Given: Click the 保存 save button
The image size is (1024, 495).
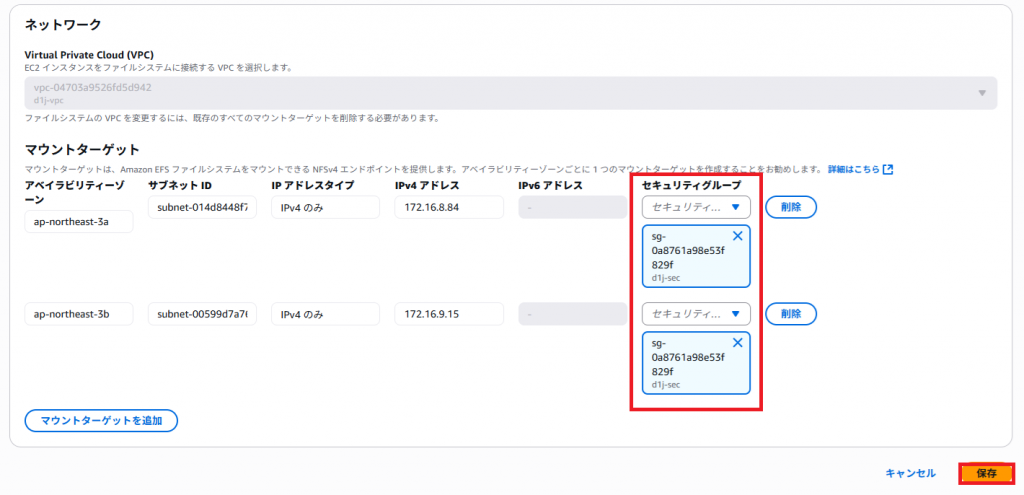Looking at the screenshot, I should click(x=985, y=473).
